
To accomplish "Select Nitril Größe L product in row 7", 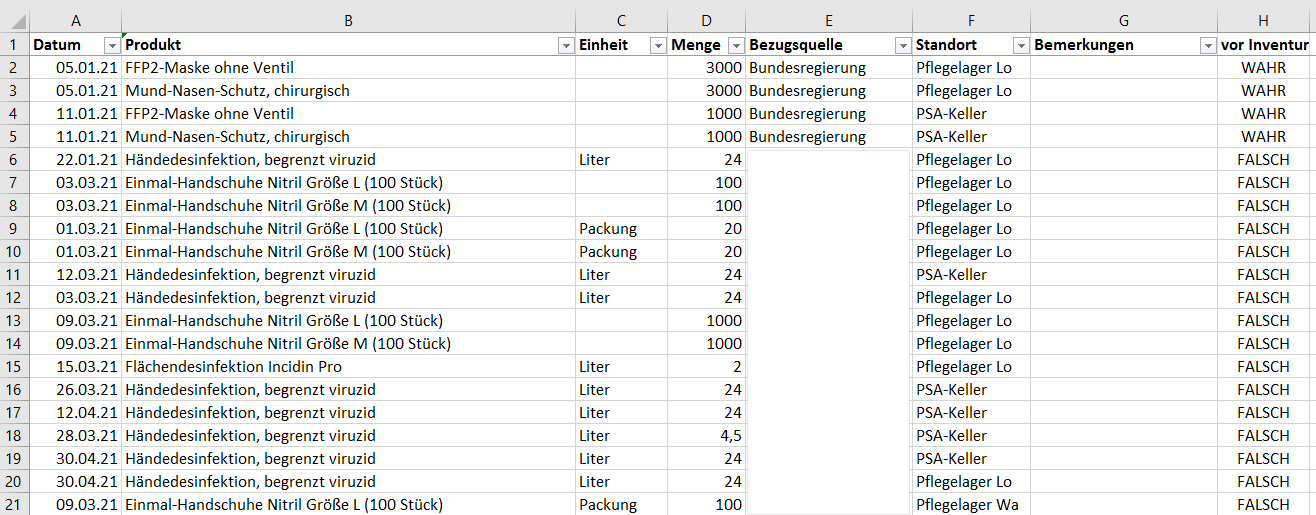I will (x=349, y=183).
